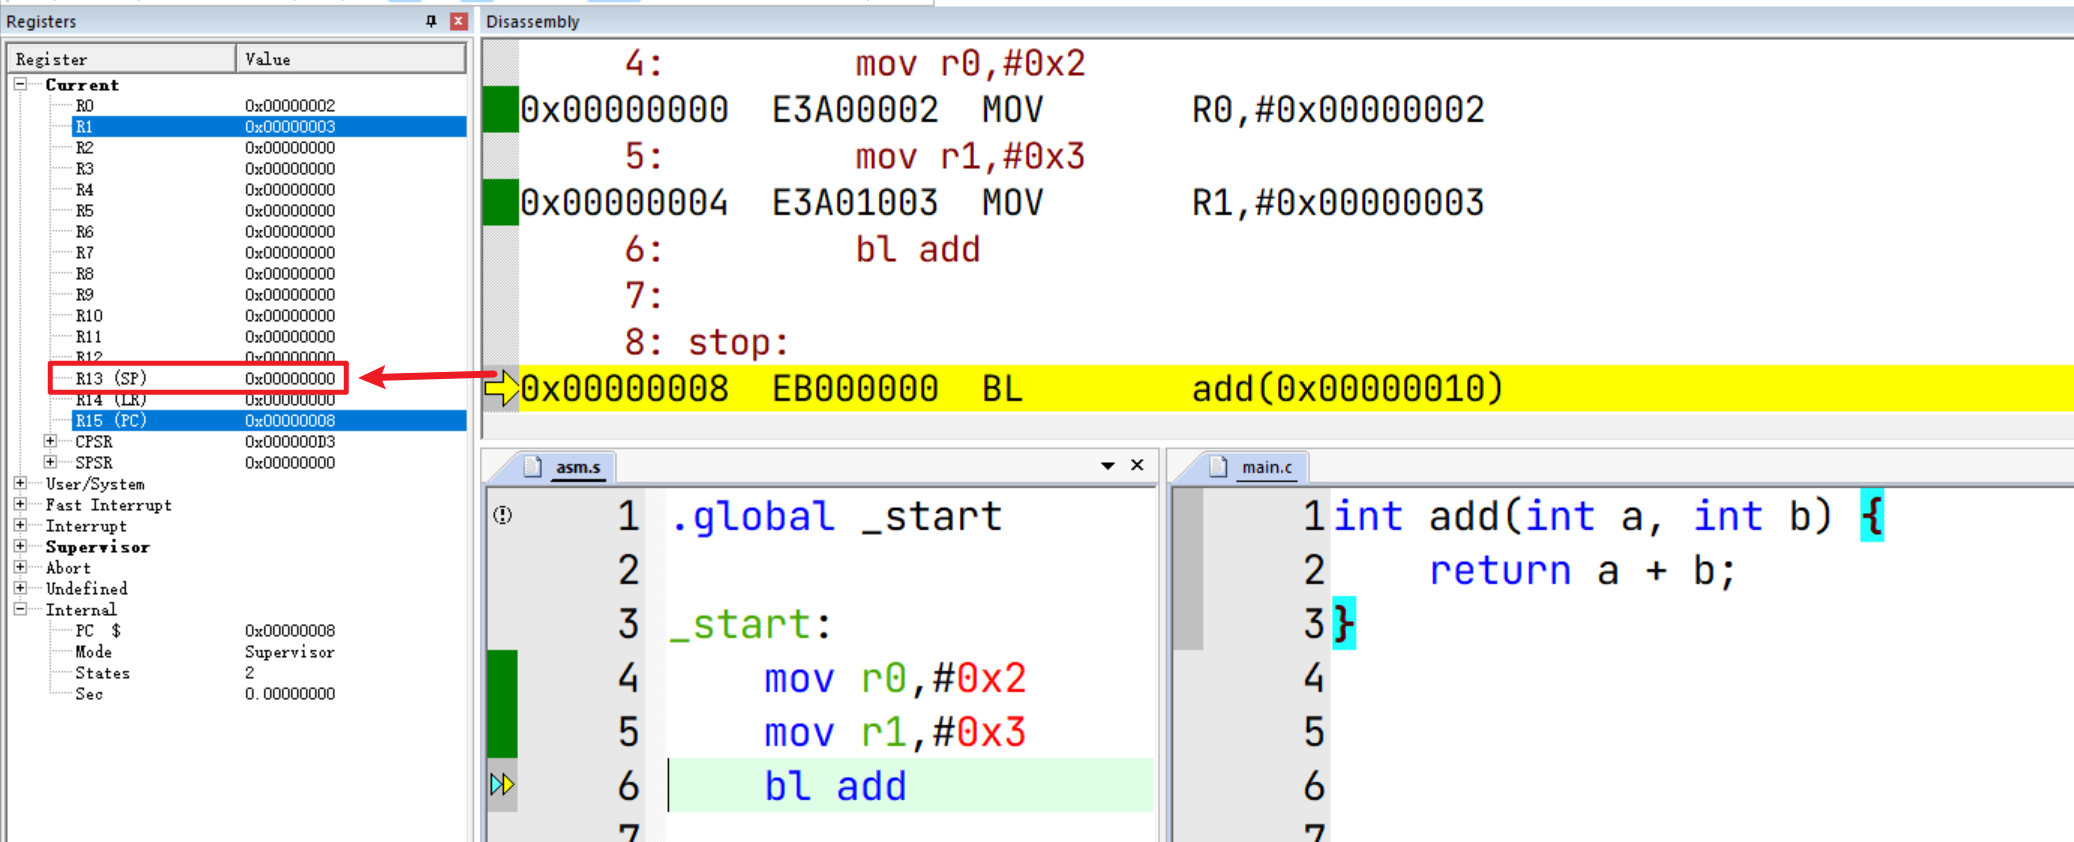Viewport: 2074px width, 842px height.
Task: Select the R7 register row
Action: point(268,253)
